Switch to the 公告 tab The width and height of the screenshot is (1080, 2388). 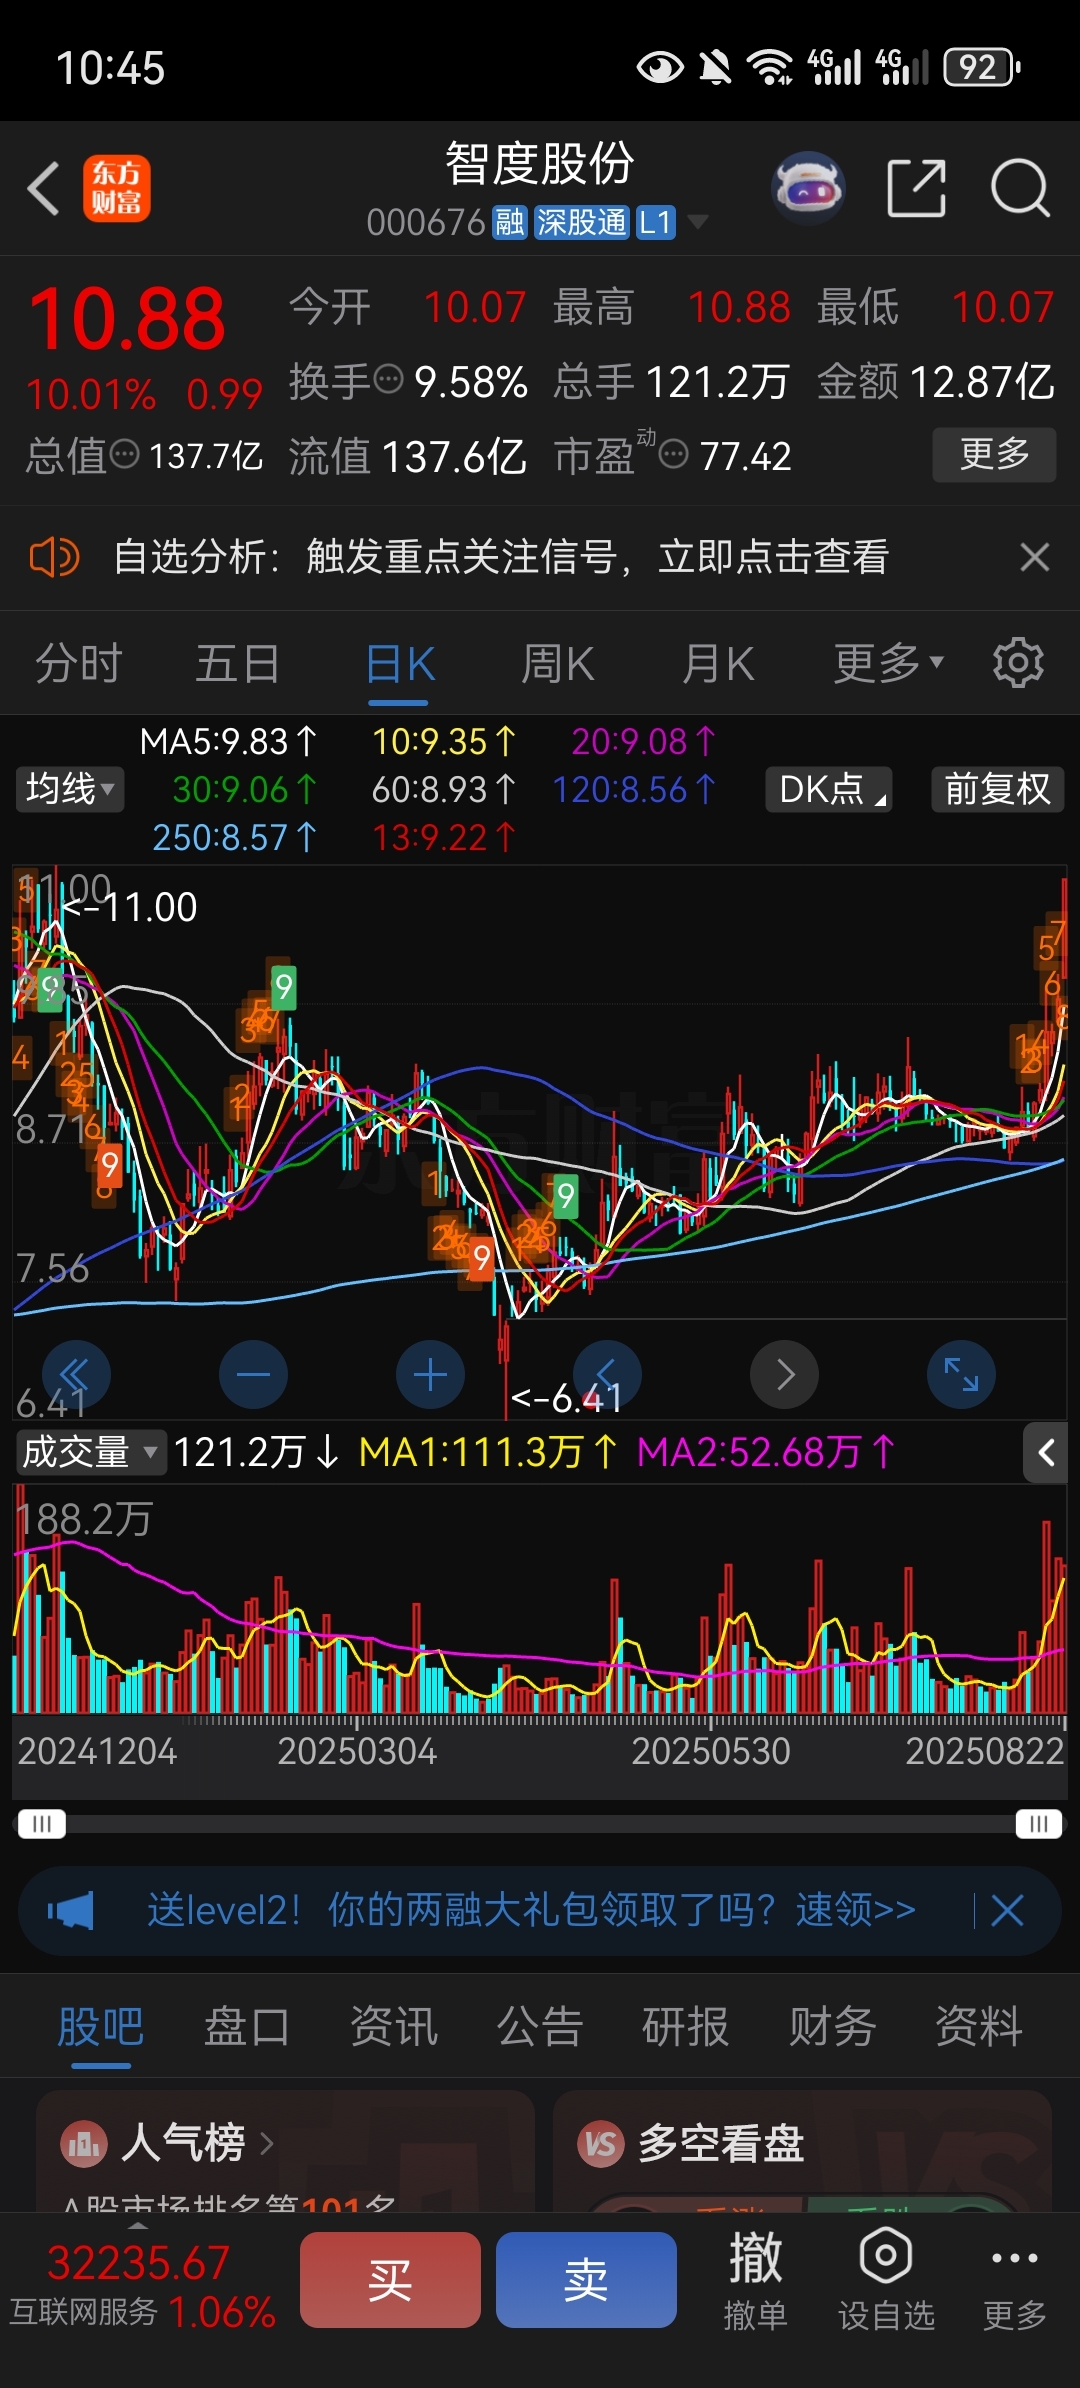(x=540, y=2028)
